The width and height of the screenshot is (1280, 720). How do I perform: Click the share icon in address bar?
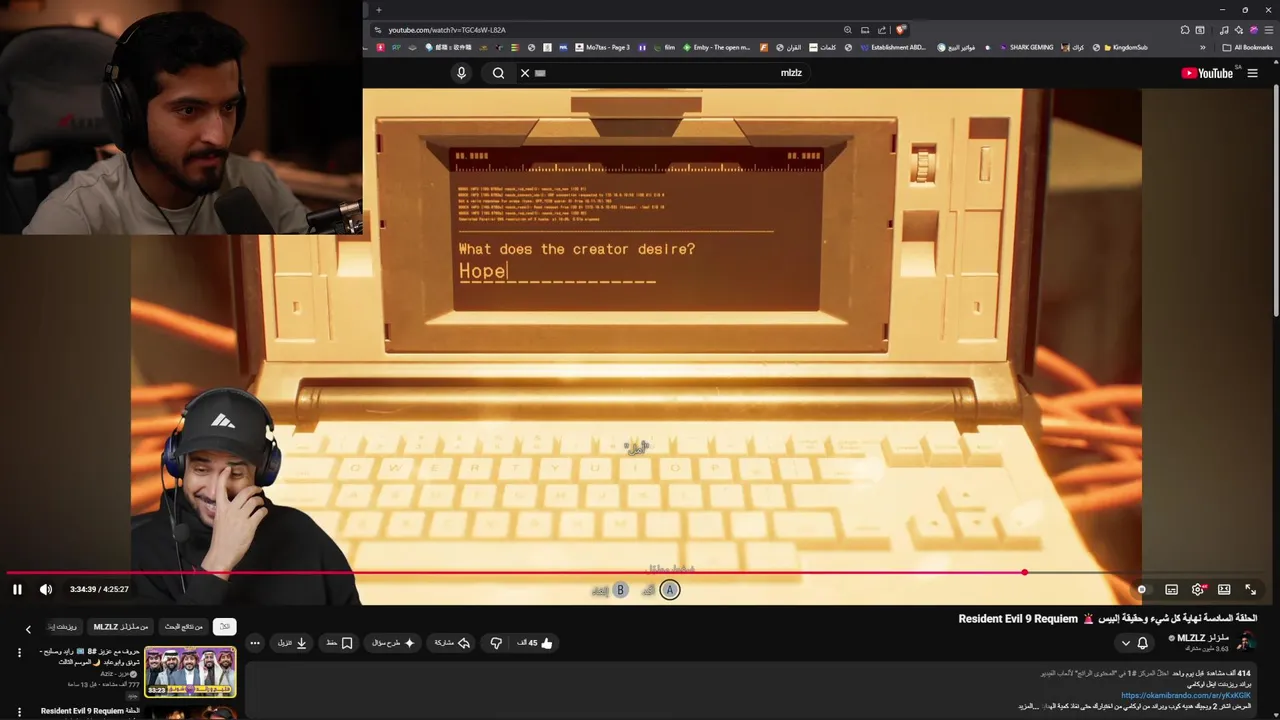(882, 30)
